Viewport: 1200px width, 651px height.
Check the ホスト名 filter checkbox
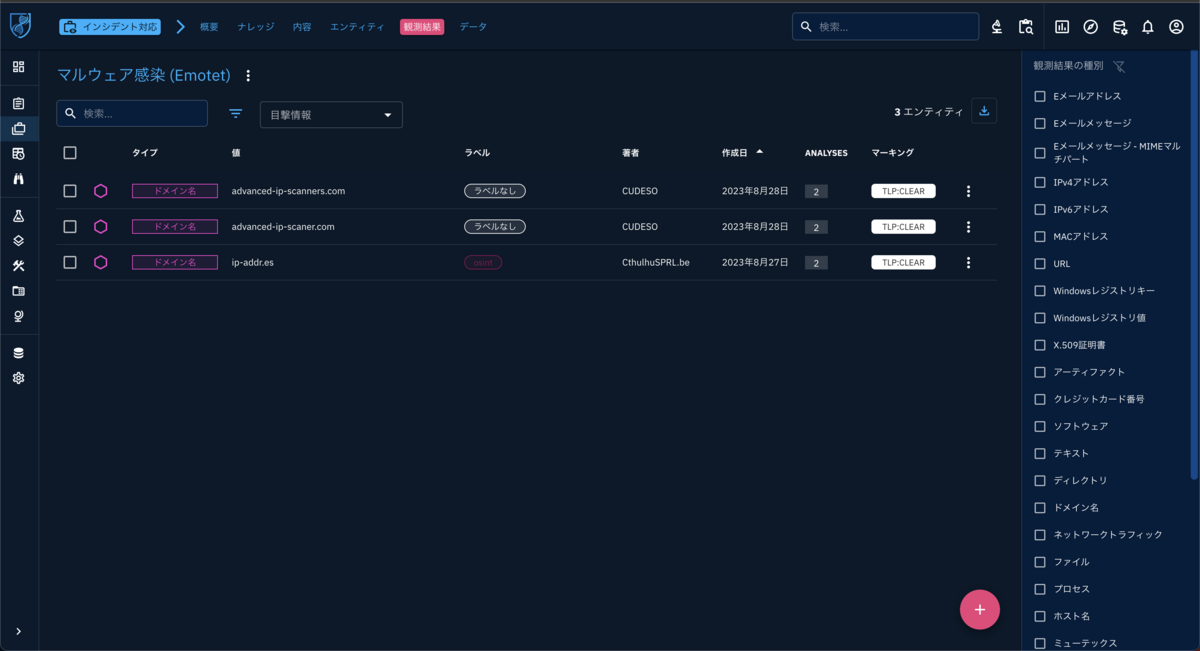coord(1040,616)
